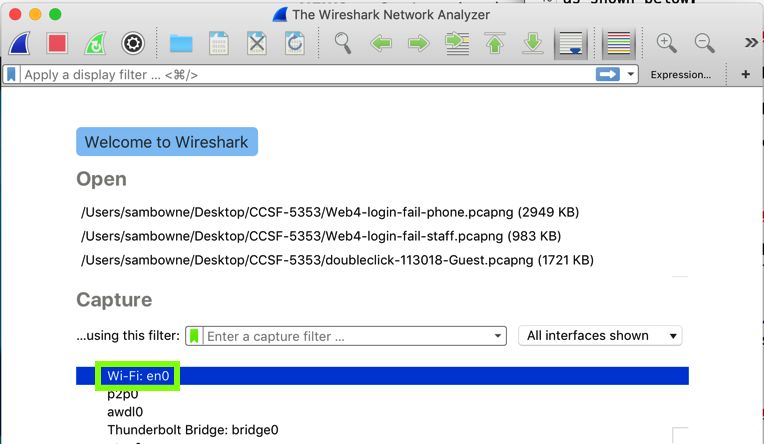
Task: Restart the current capture with green fin
Action: pyautogui.click(x=95, y=43)
